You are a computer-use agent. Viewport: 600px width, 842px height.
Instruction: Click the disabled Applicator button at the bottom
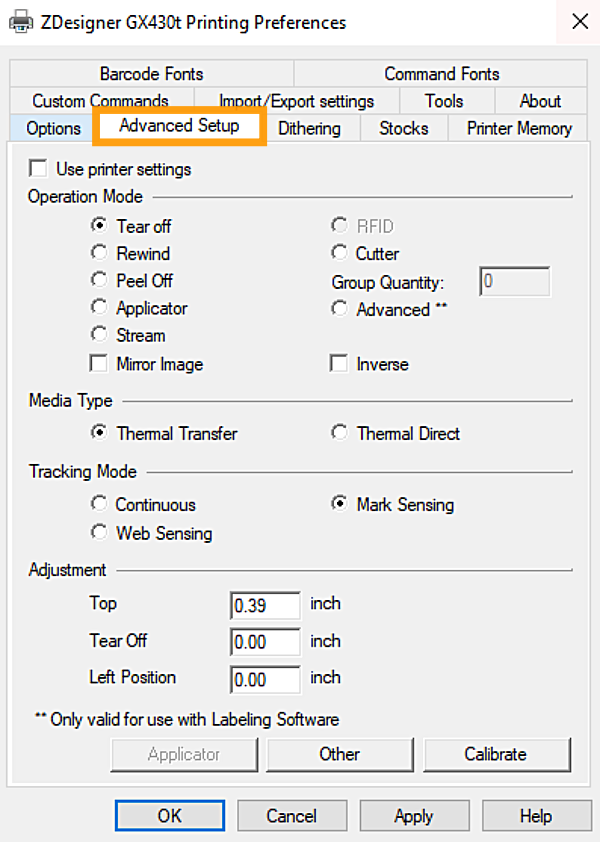tap(184, 754)
